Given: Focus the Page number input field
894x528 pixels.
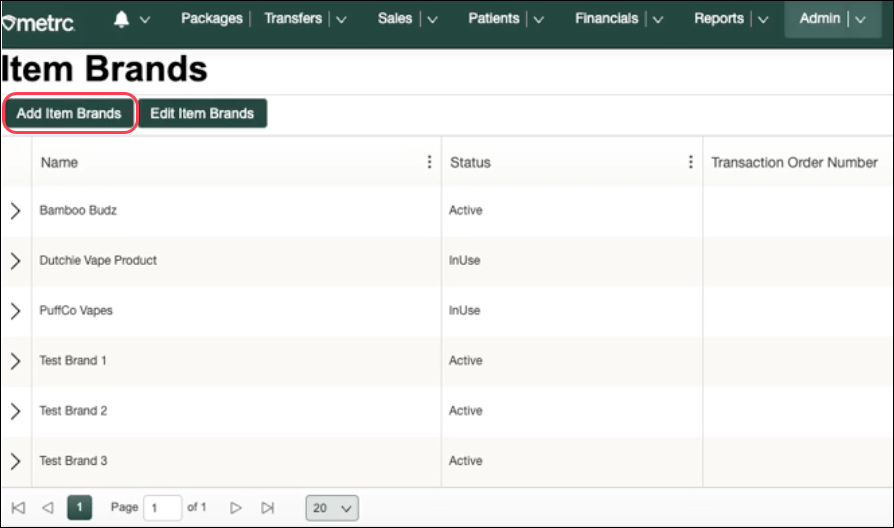Looking at the screenshot, I should (x=162, y=507).
